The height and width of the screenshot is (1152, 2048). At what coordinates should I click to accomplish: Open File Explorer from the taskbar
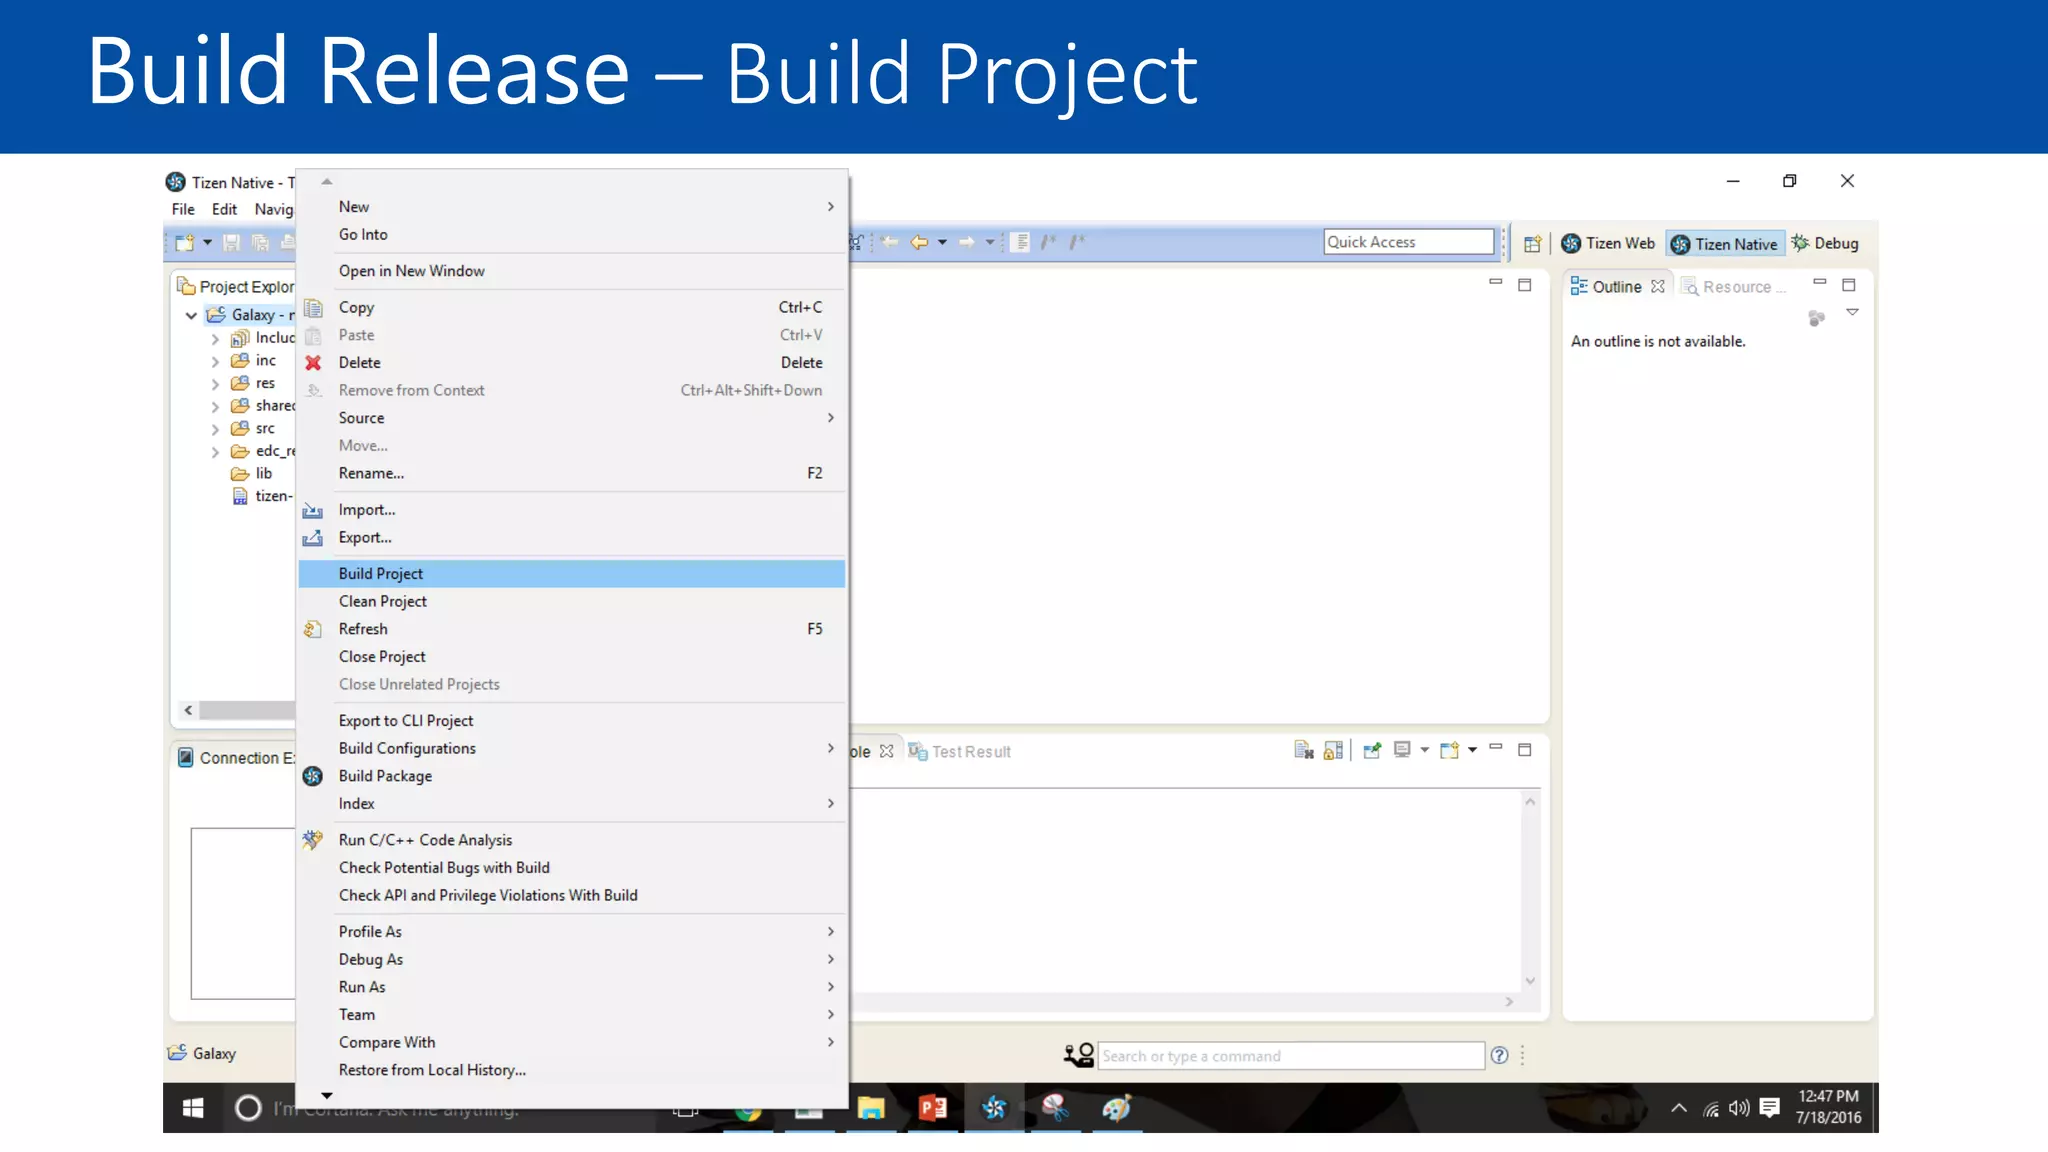point(871,1108)
